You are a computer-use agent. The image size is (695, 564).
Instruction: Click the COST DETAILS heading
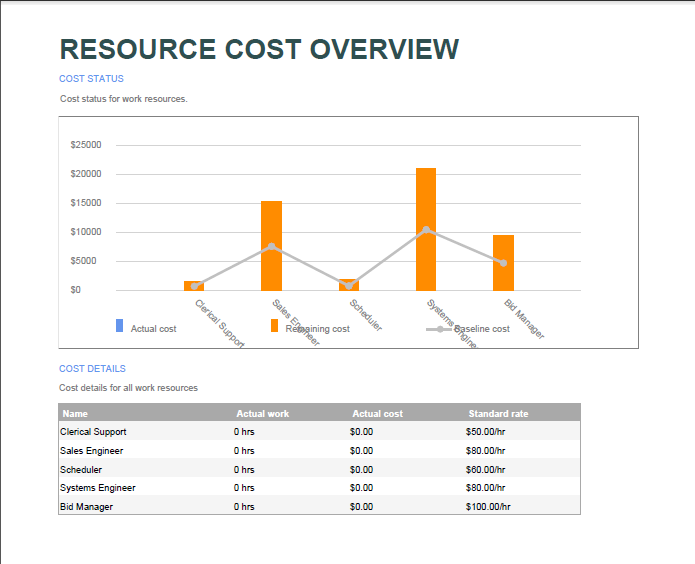tap(92, 369)
